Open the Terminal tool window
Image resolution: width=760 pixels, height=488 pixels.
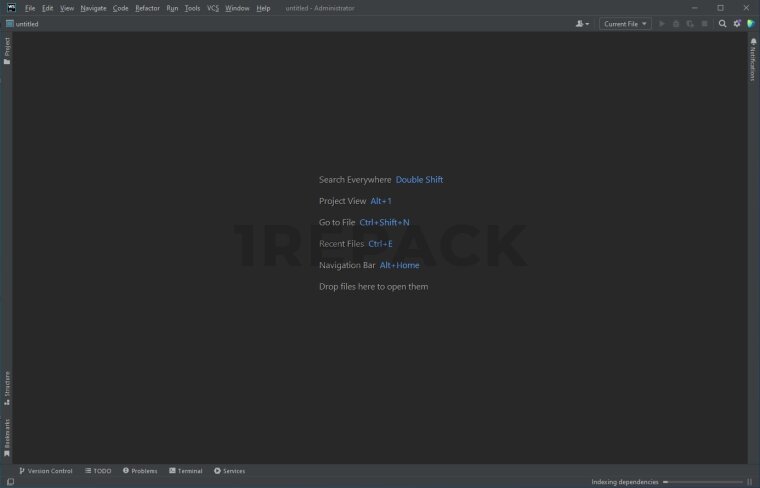(x=186, y=471)
